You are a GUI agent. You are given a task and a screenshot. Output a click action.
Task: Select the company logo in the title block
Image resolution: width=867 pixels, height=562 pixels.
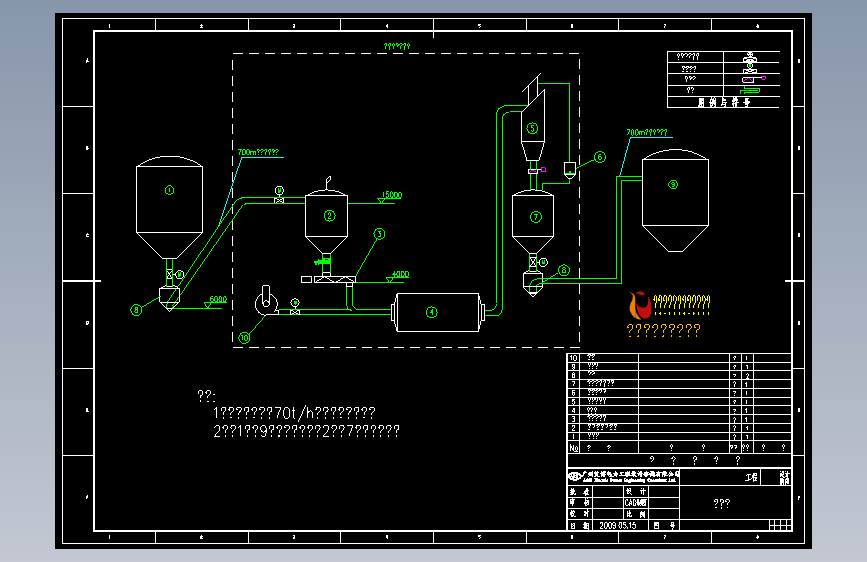coord(575,476)
